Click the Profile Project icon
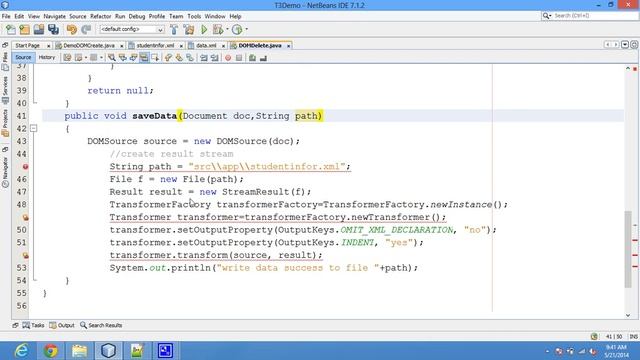The width and height of the screenshot is (640, 360). [237, 29]
